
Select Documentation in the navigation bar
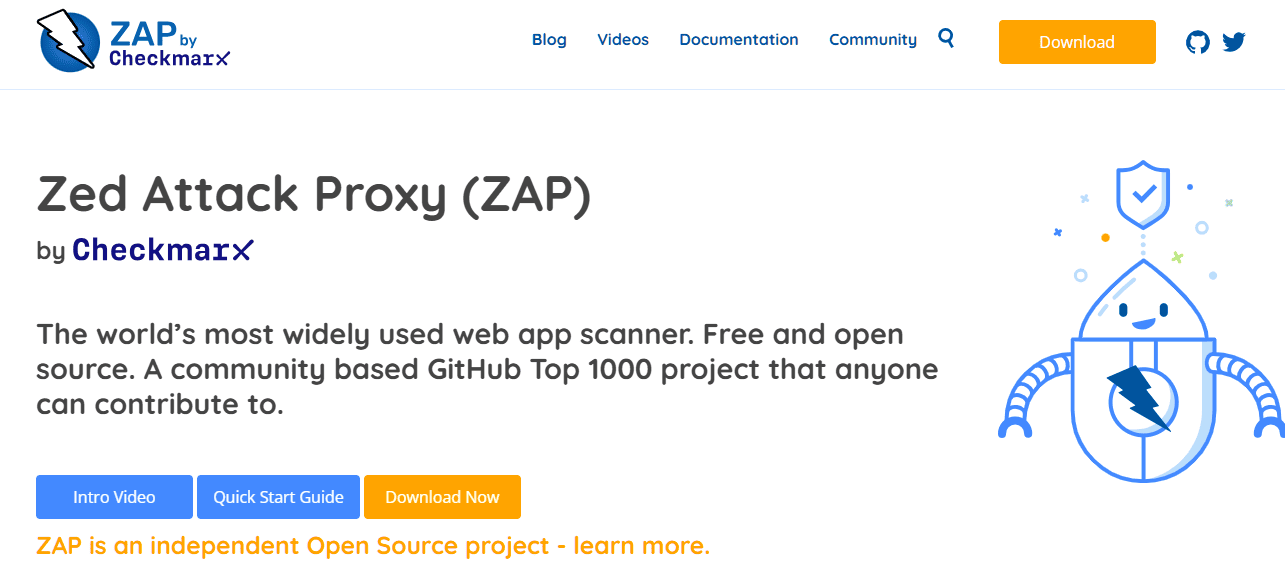click(x=739, y=40)
